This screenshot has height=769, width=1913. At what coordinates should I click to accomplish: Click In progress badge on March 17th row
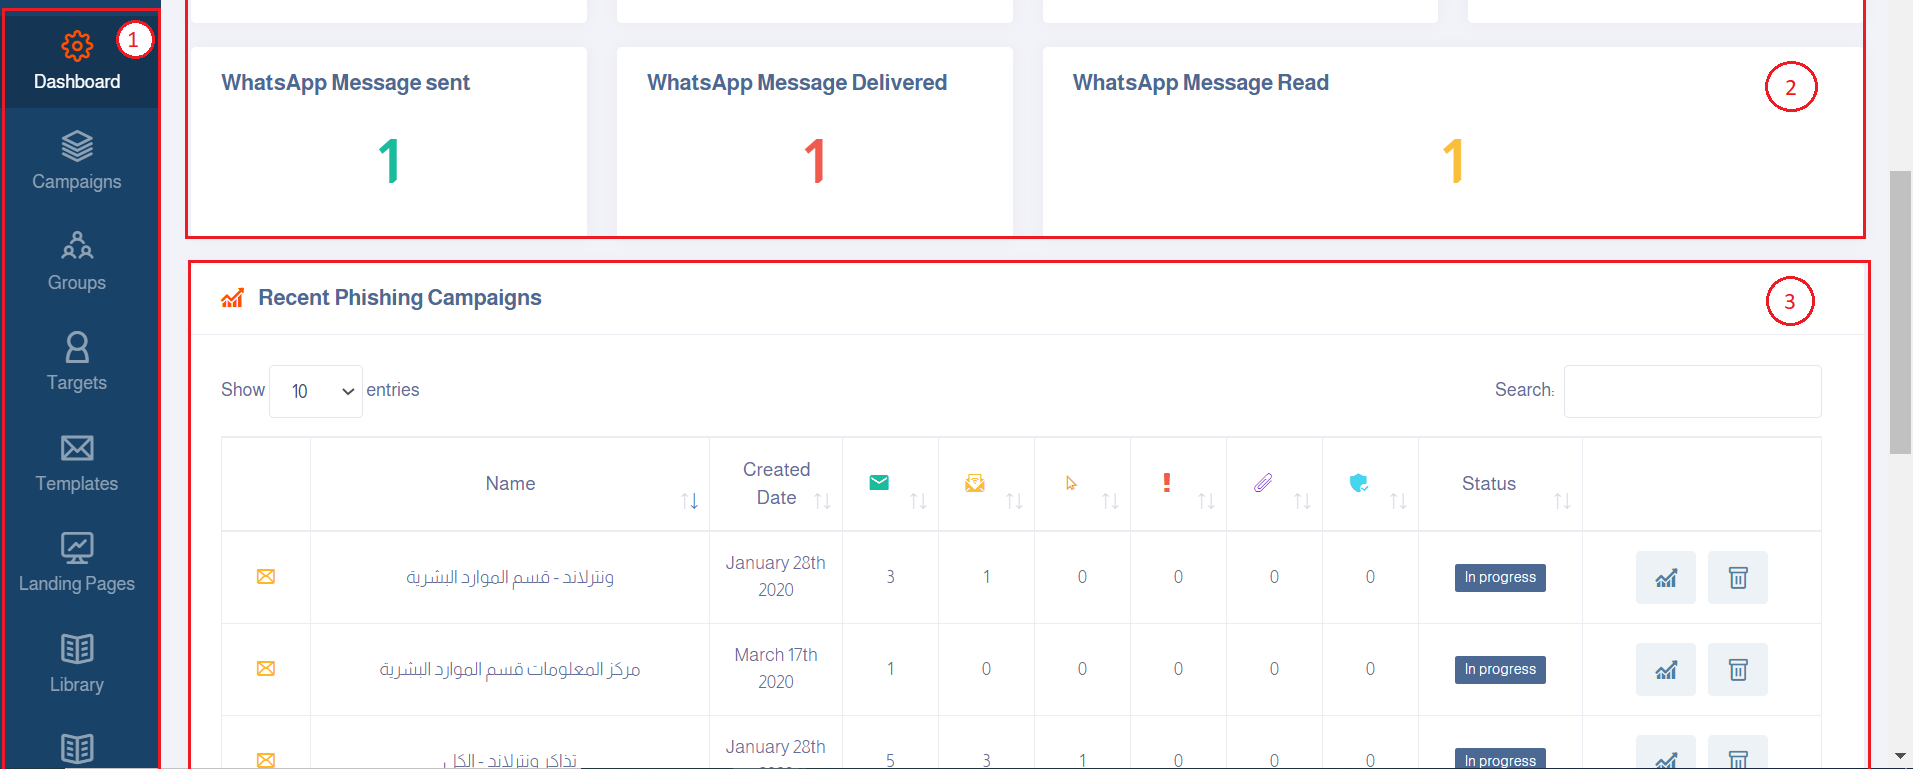1500,670
